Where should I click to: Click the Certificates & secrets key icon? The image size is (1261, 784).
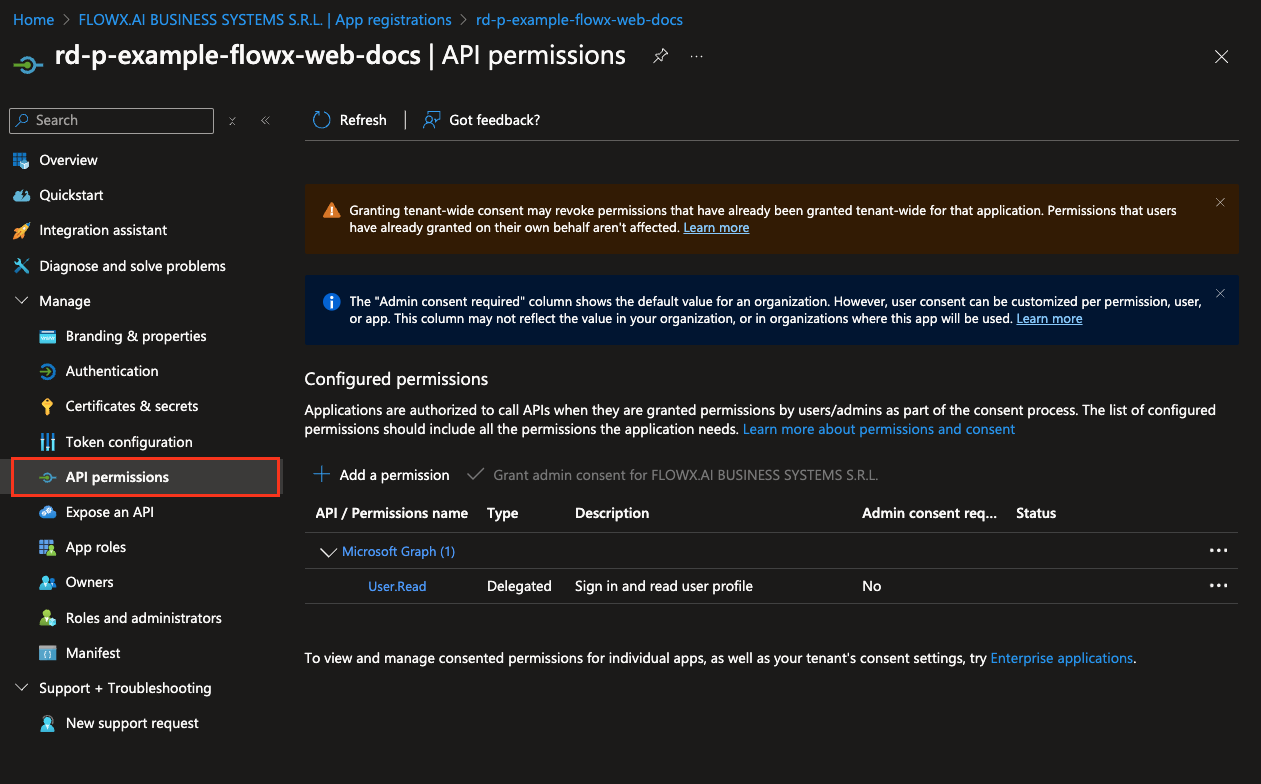point(47,406)
